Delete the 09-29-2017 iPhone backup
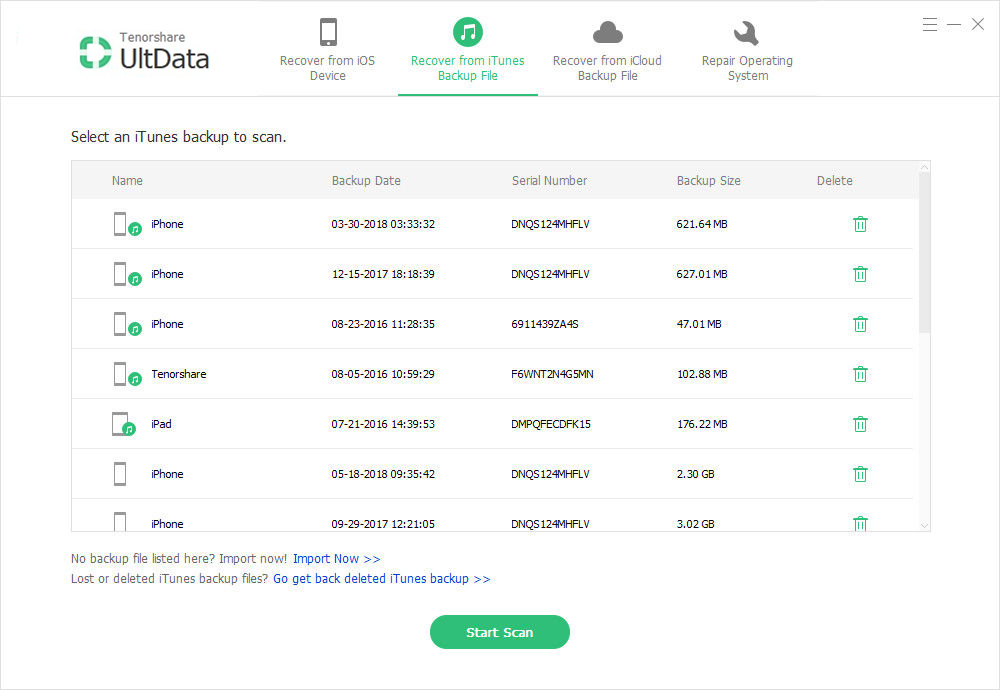The width and height of the screenshot is (1000, 690). click(860, 523)
